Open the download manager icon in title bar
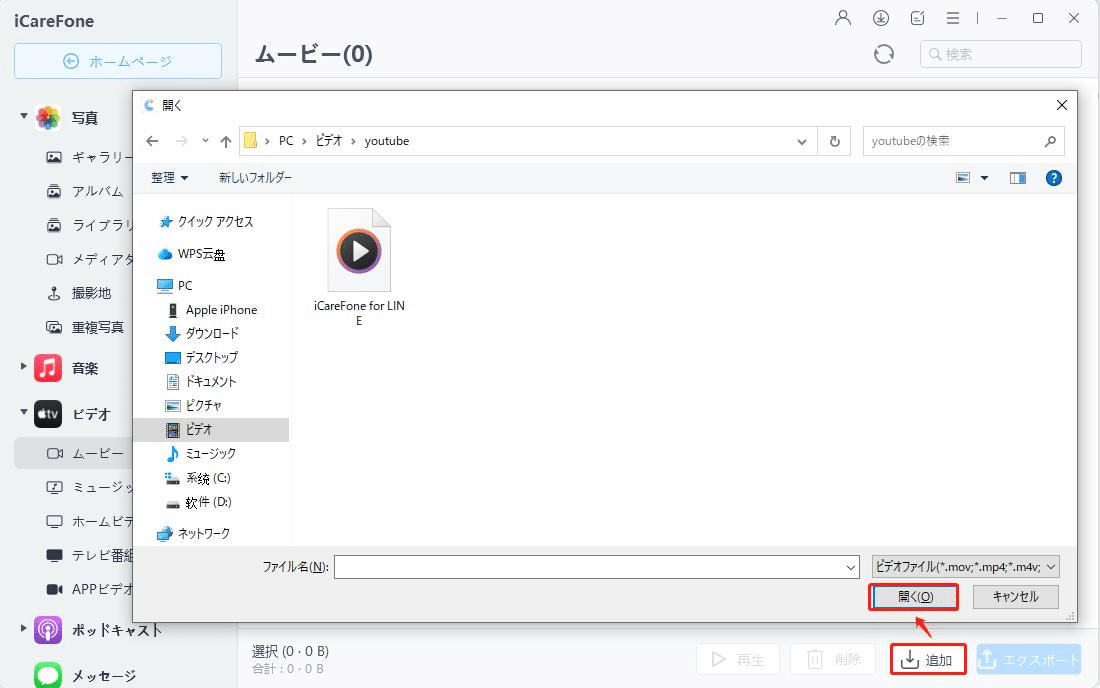 (x=880, y=18)
